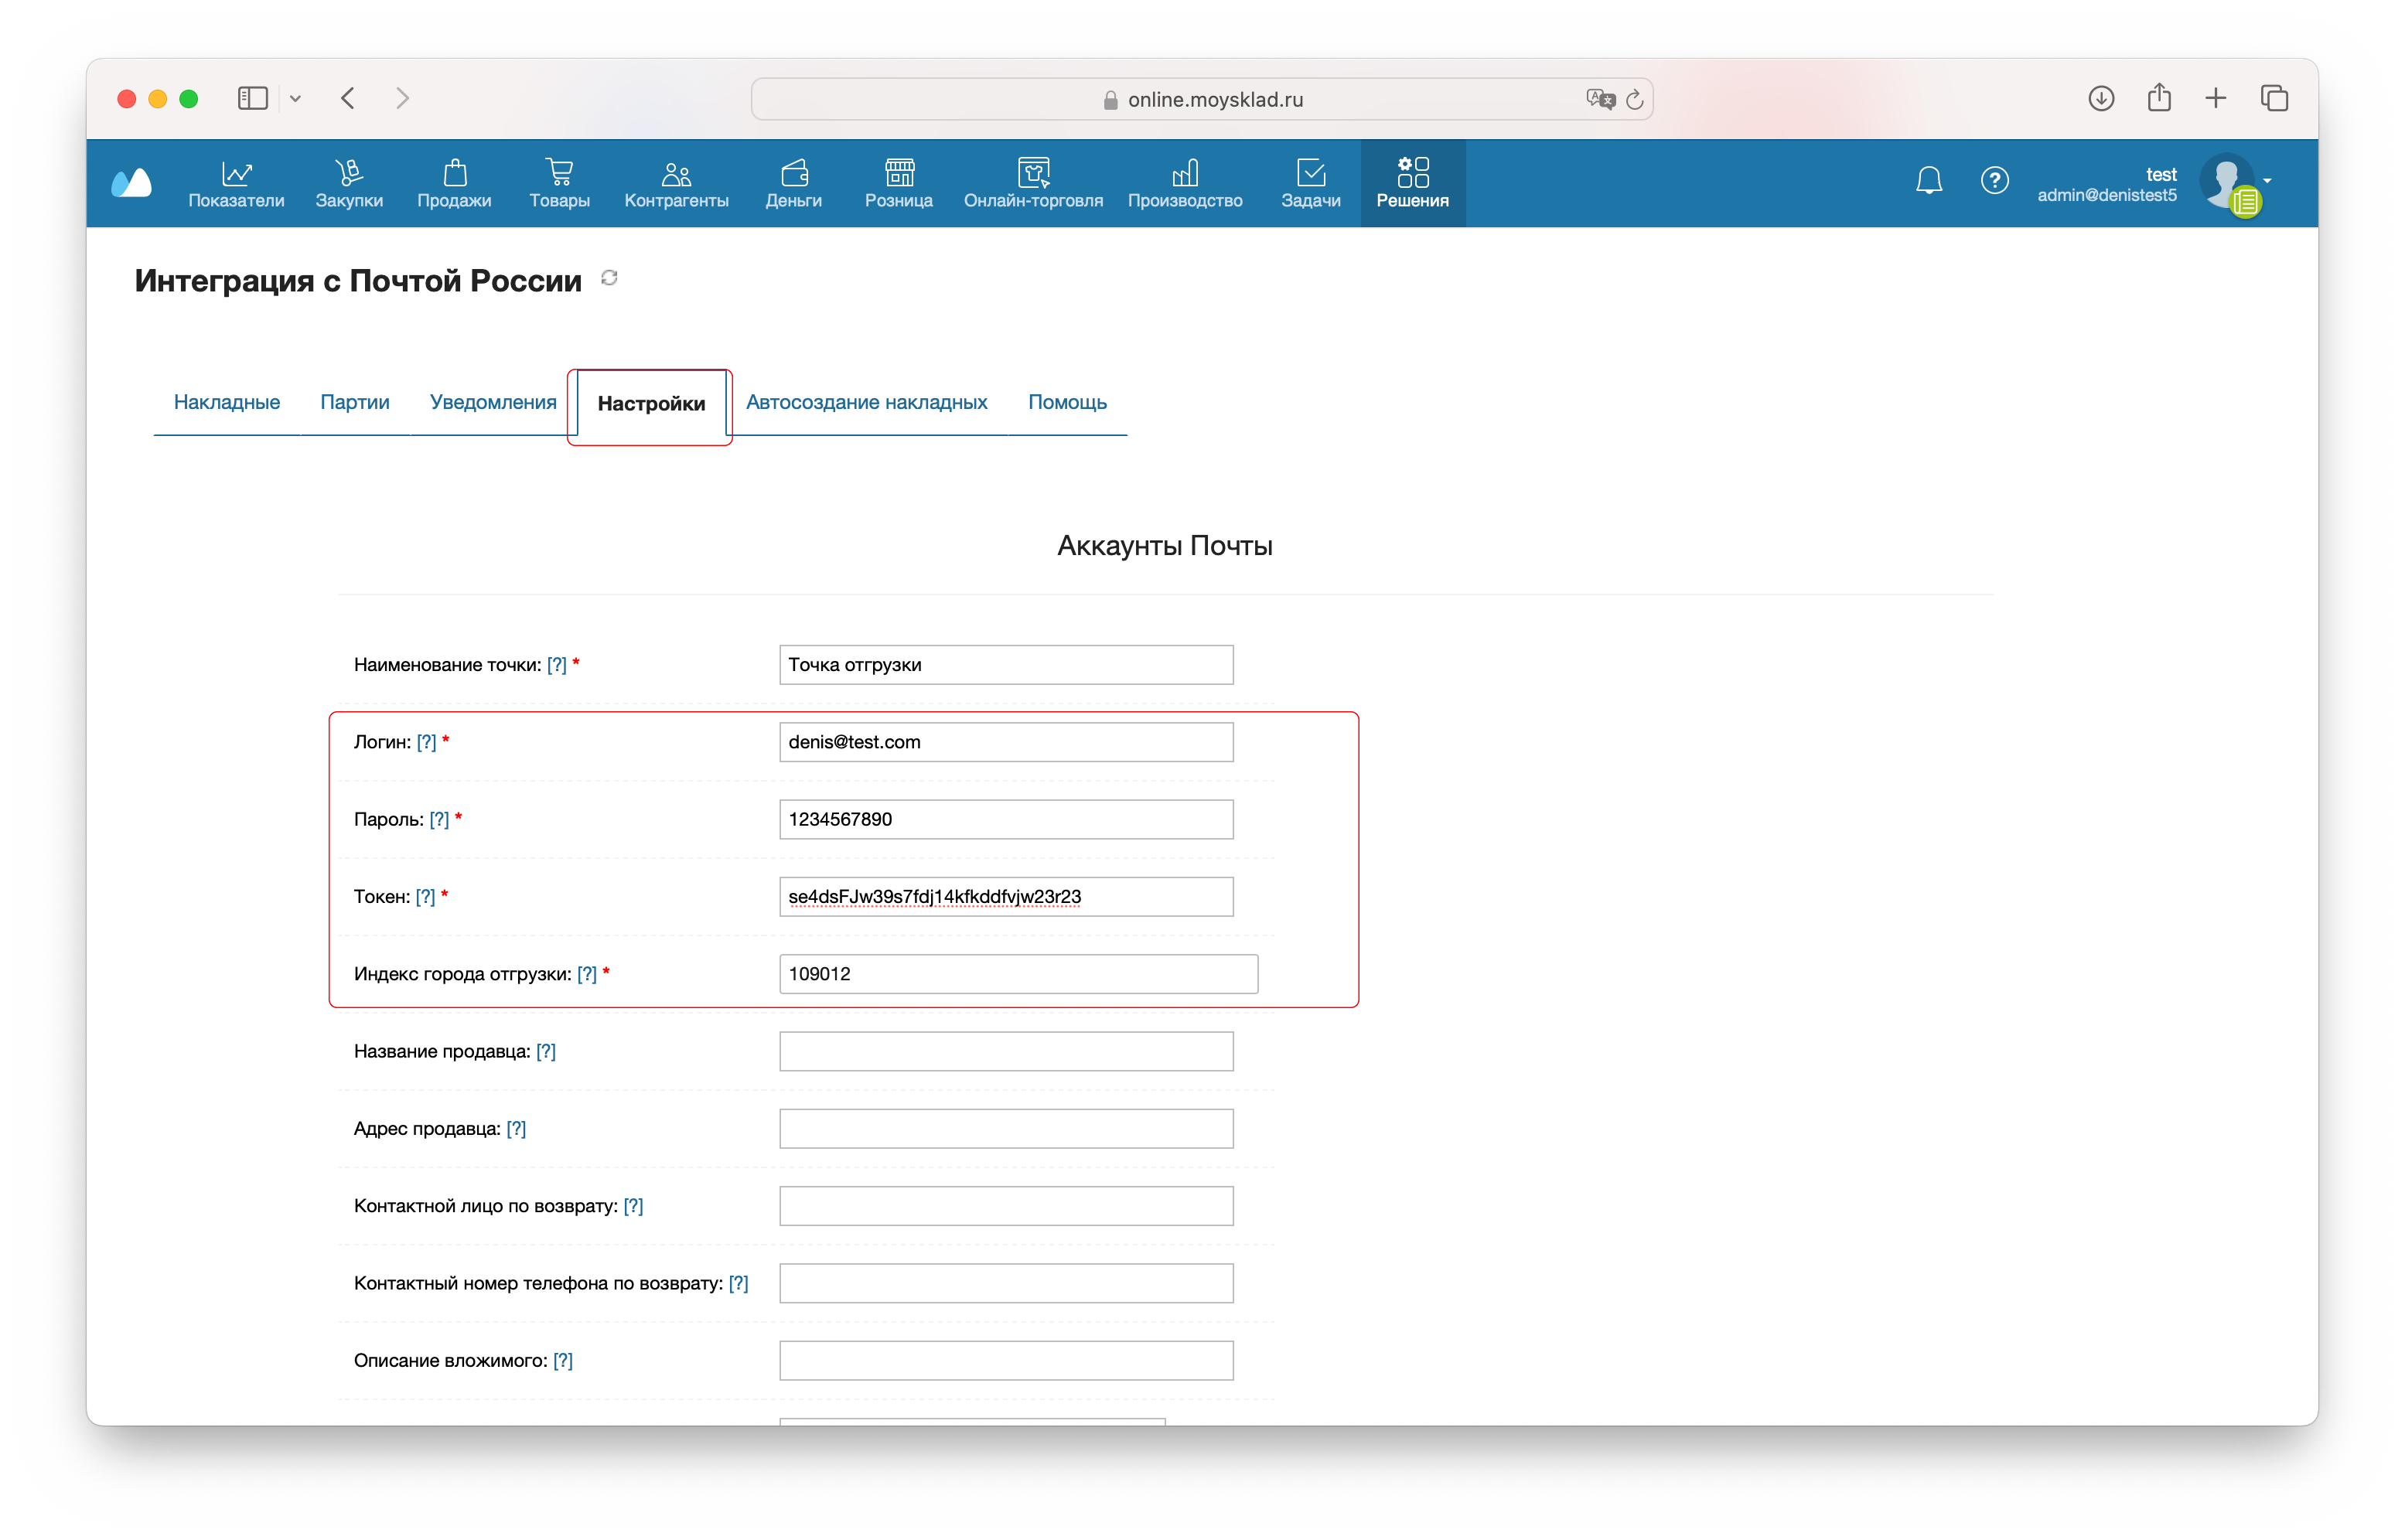Reload page via the browser reload icon
The image size is (2405, 1540).
[x=1635, y=99]
